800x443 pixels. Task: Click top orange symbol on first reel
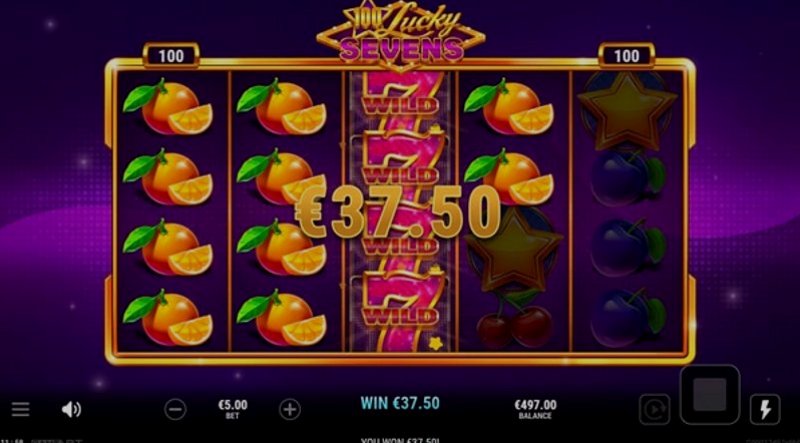168,106
